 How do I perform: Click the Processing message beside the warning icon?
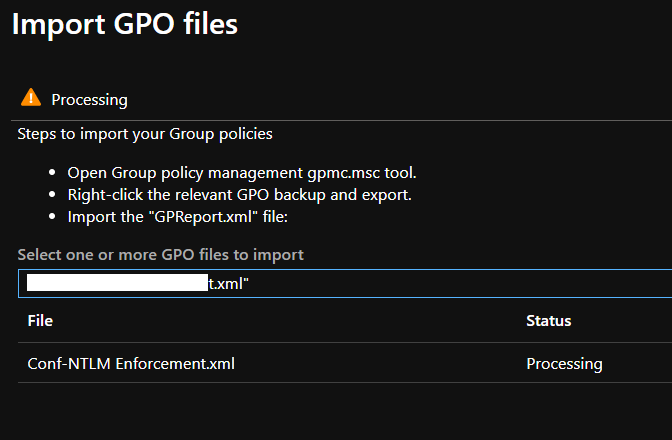[x=89, y=99]
